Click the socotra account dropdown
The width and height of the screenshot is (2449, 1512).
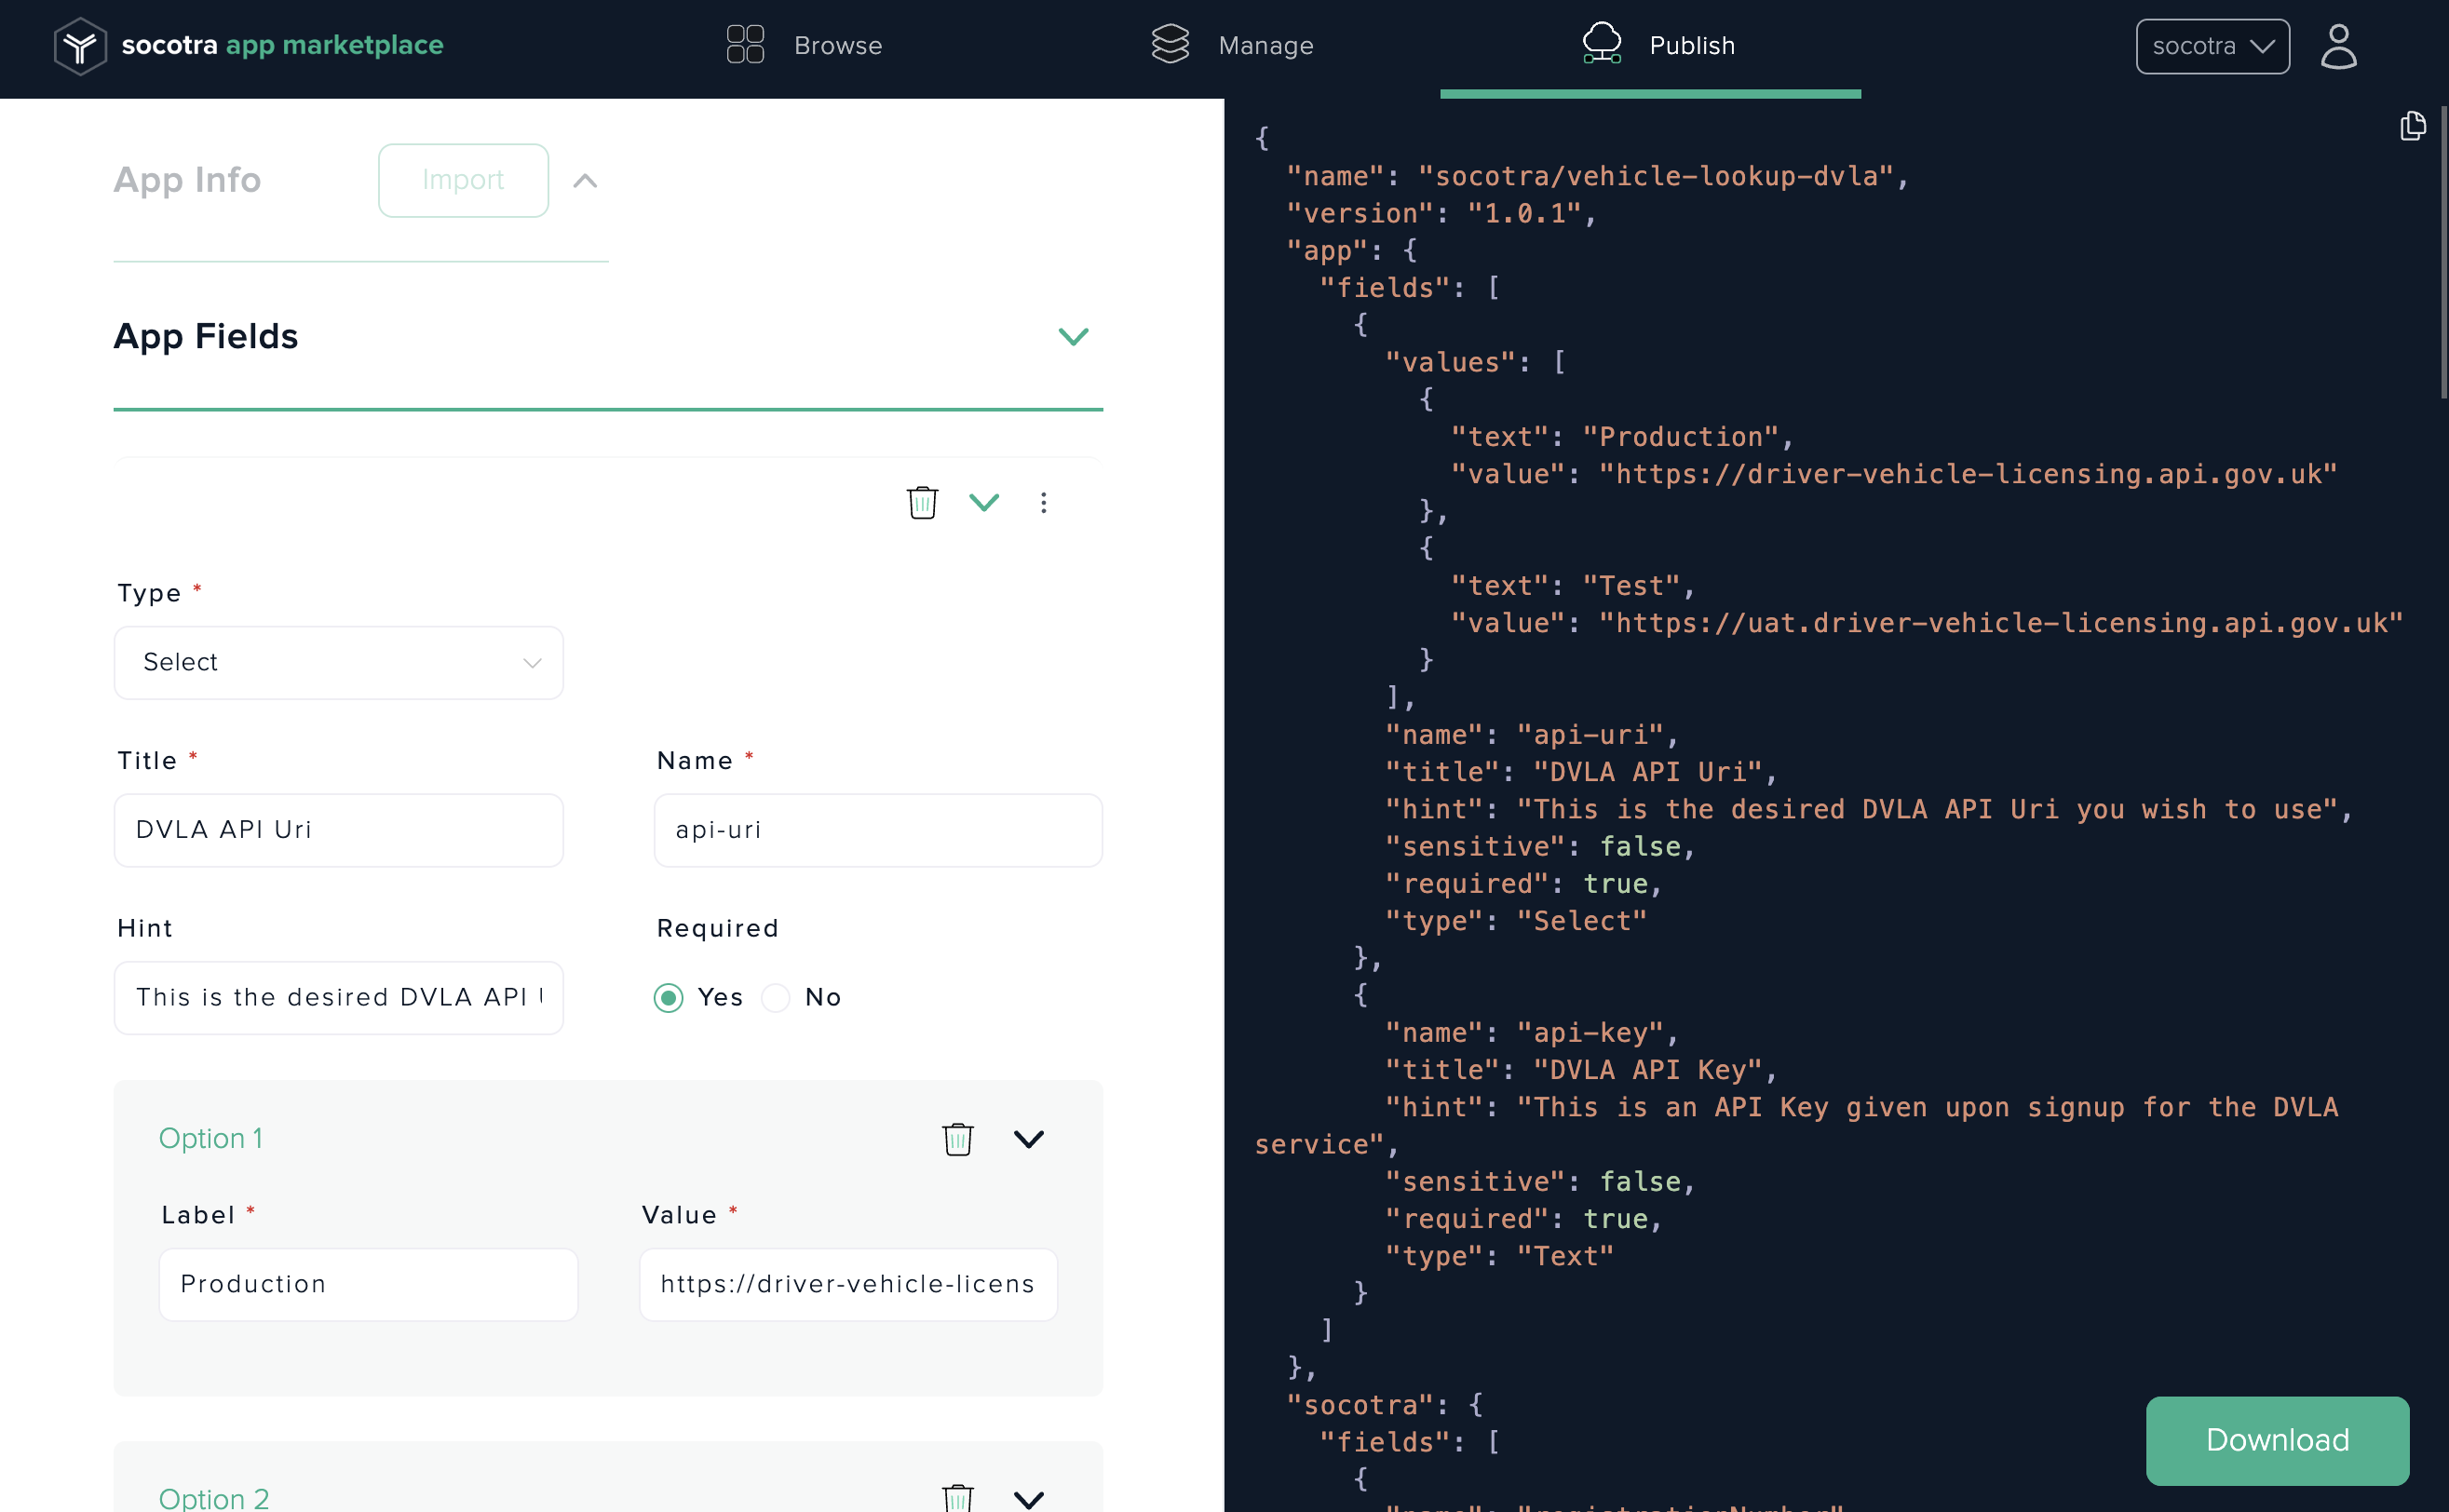click(x=2214, y=44)
